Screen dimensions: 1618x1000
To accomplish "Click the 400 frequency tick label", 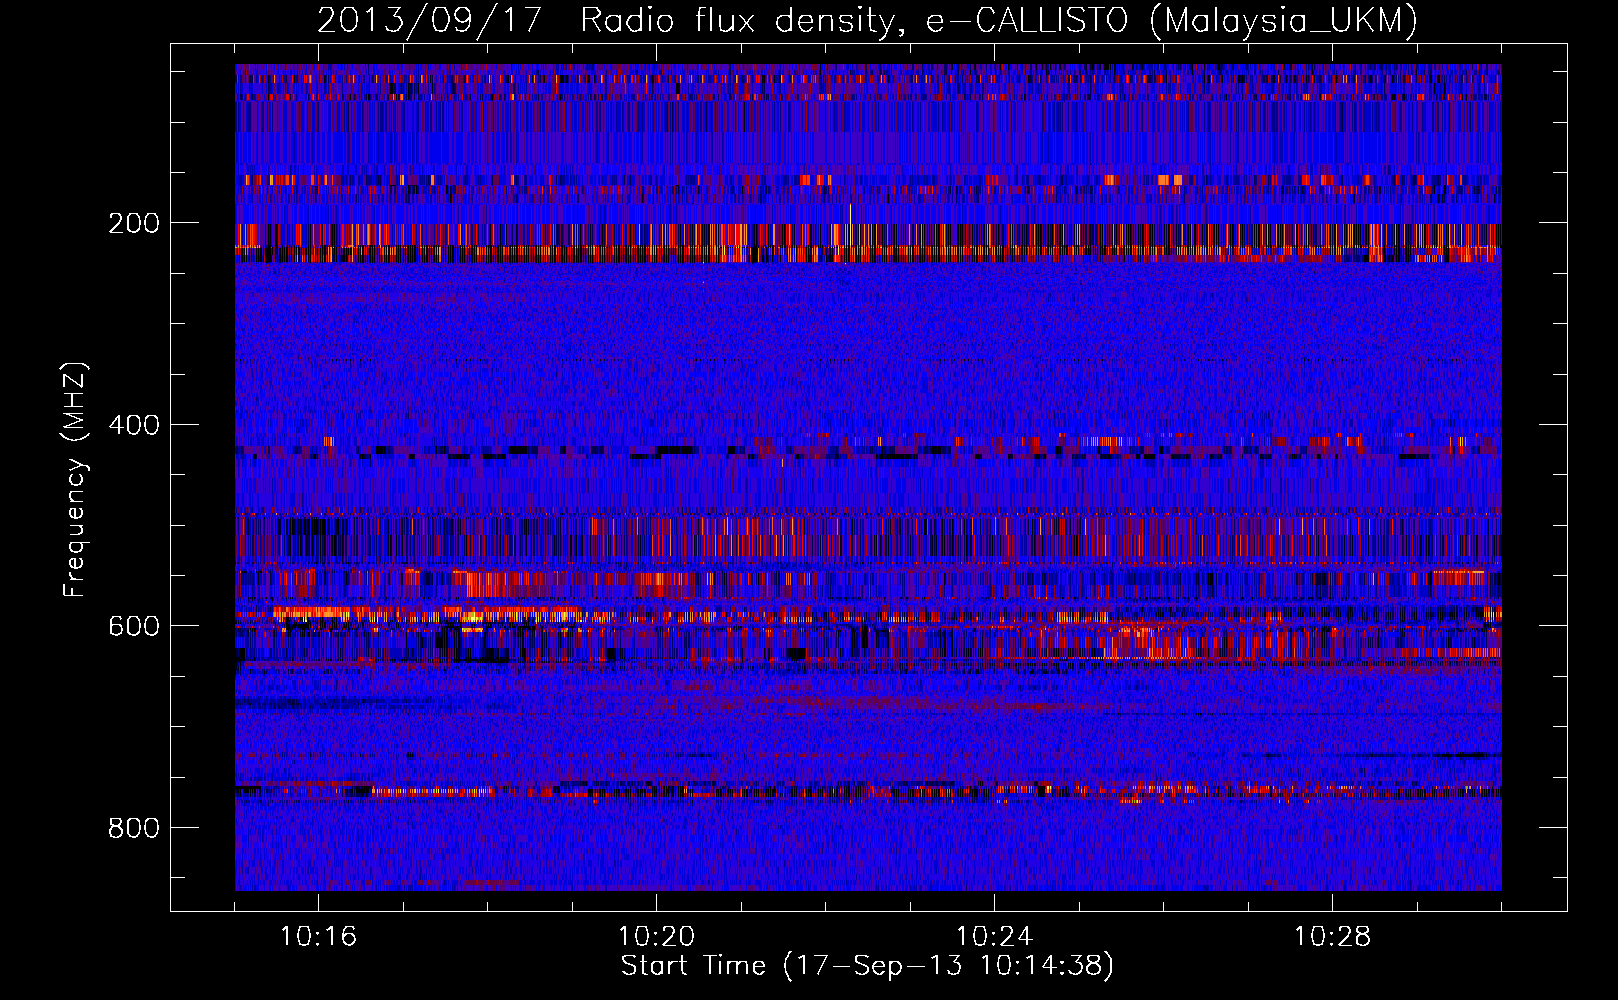I will (134, 425).
